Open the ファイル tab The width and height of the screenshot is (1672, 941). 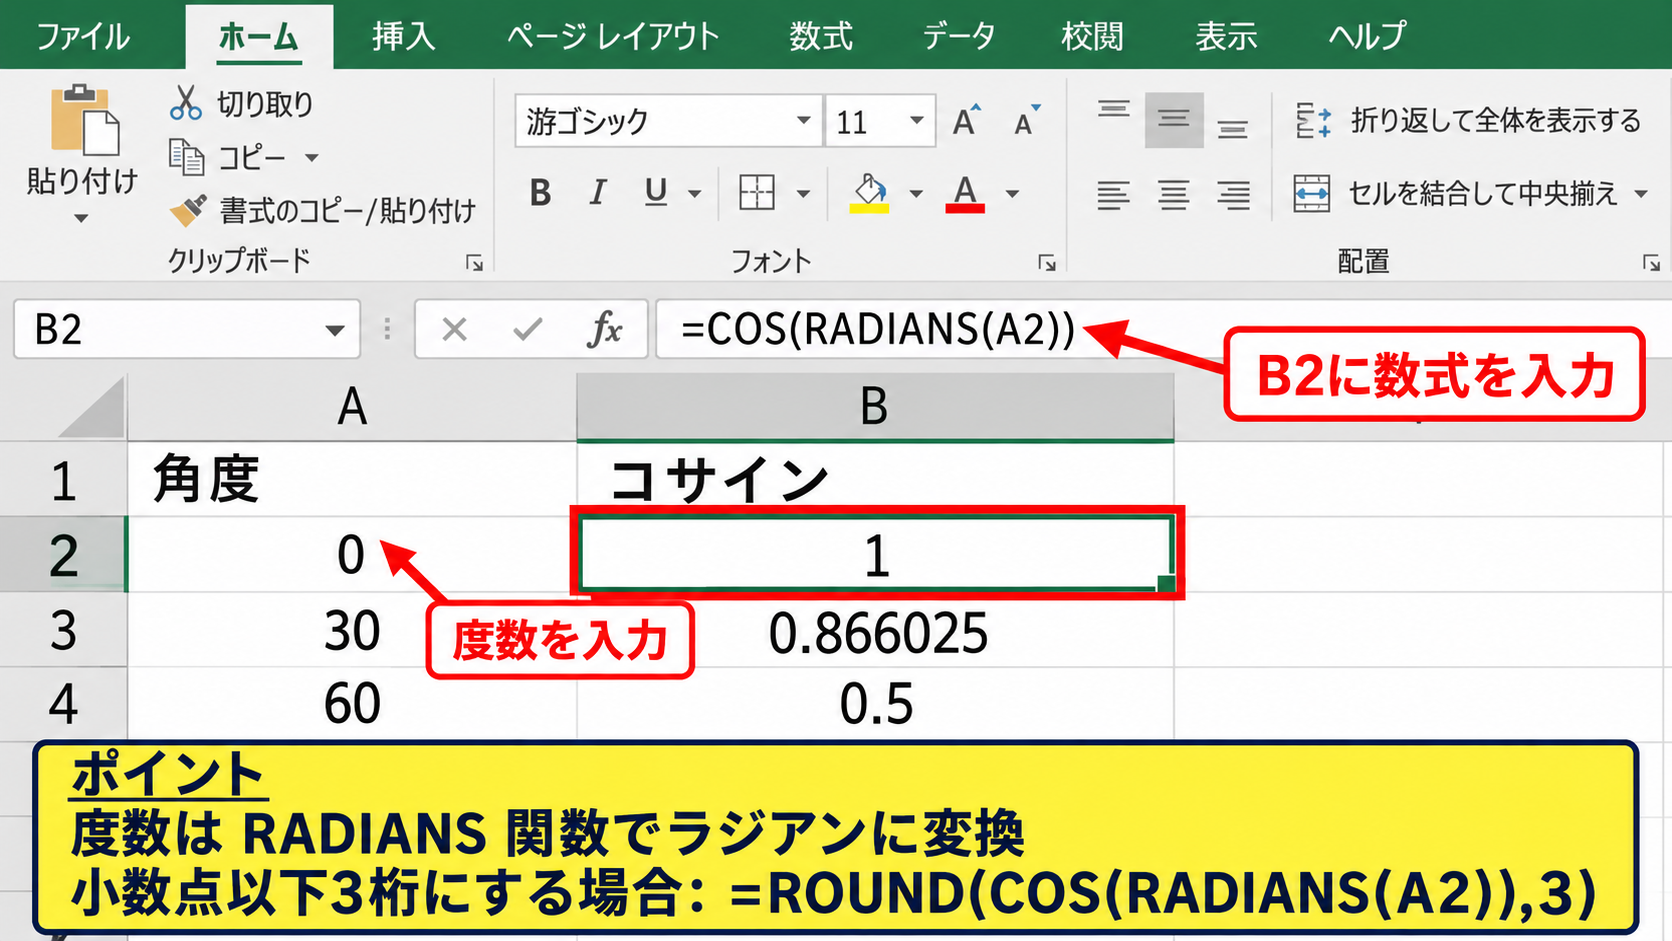pos(83,36)
